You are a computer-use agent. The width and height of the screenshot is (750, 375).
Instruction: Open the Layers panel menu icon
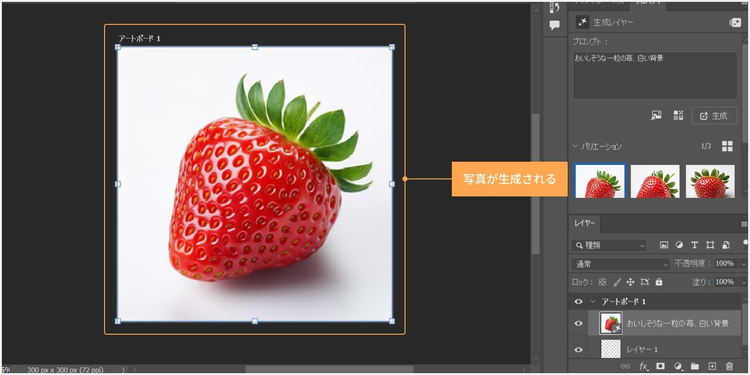click(x=744, y=224)
